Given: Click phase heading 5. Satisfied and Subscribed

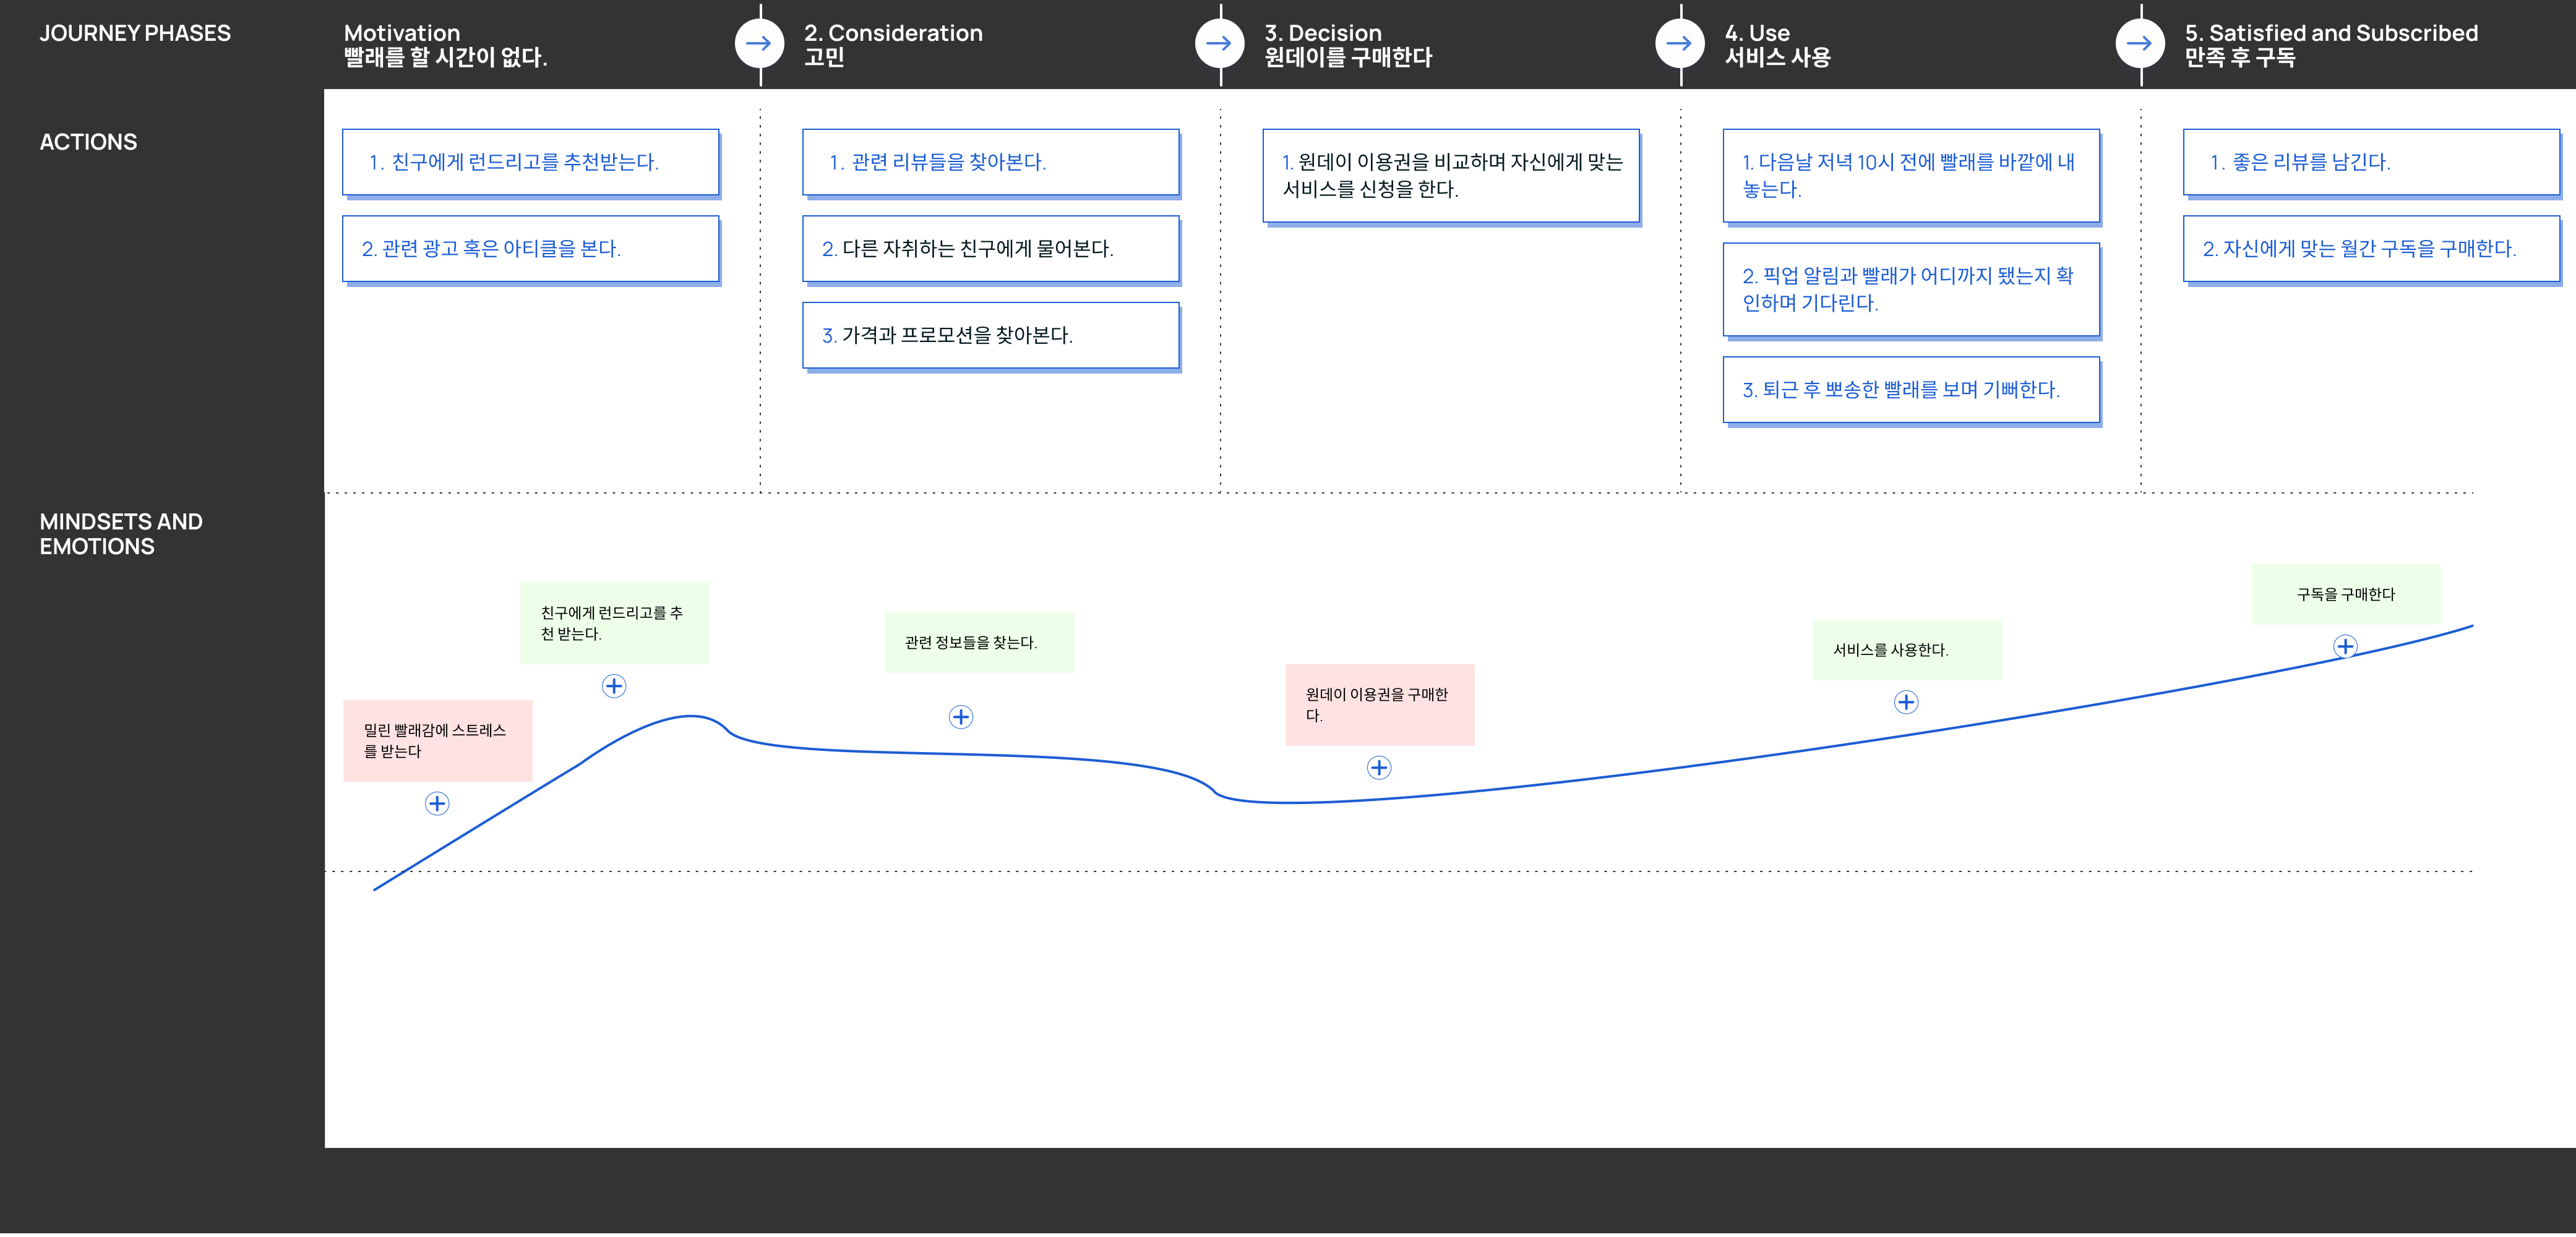Looking at the screenshot, I should [2331, 45].
